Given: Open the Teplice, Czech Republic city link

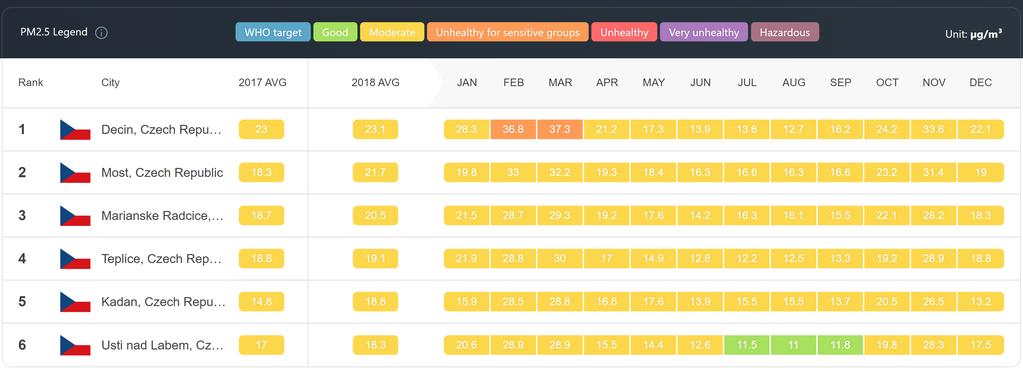Looking at the screenshot, I should coord(162,259).
